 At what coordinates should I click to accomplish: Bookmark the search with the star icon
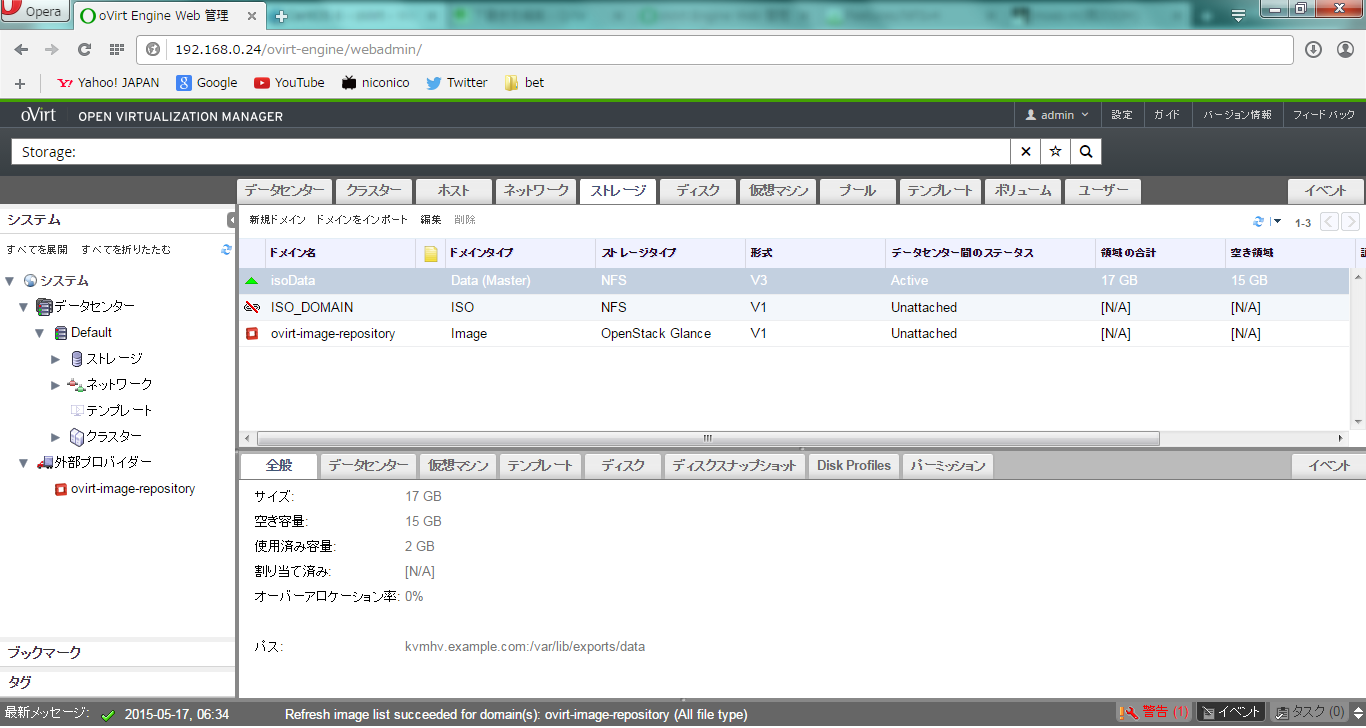1055,152
